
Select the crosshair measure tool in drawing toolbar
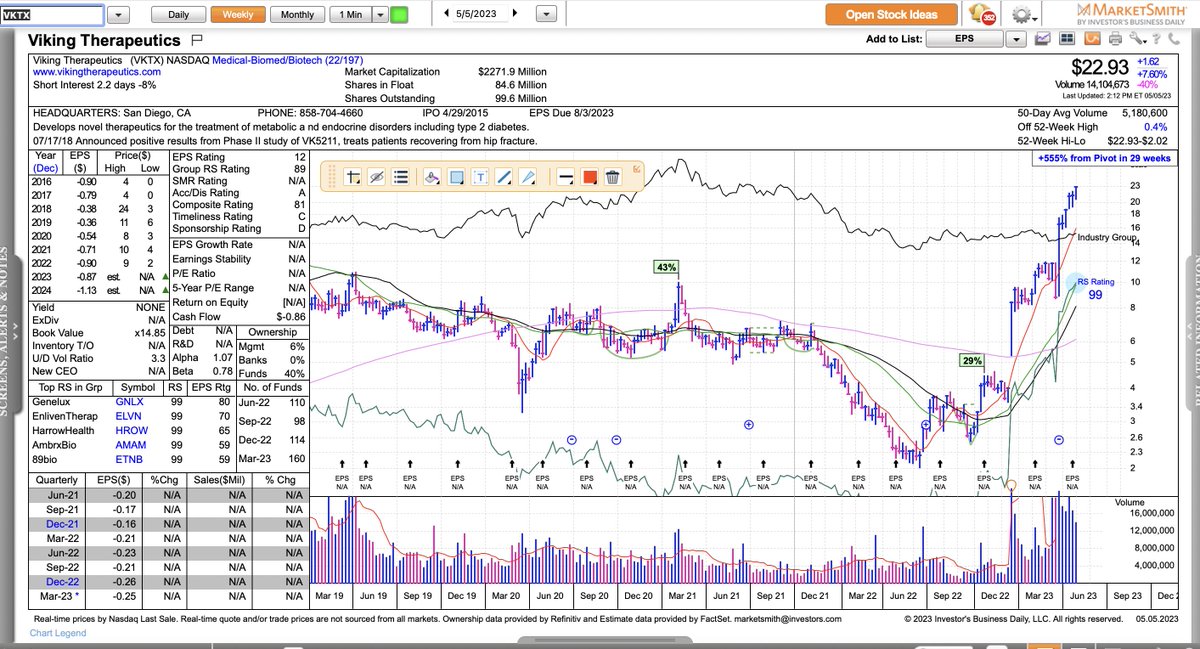pyautogui.click(x=352, y=177)
